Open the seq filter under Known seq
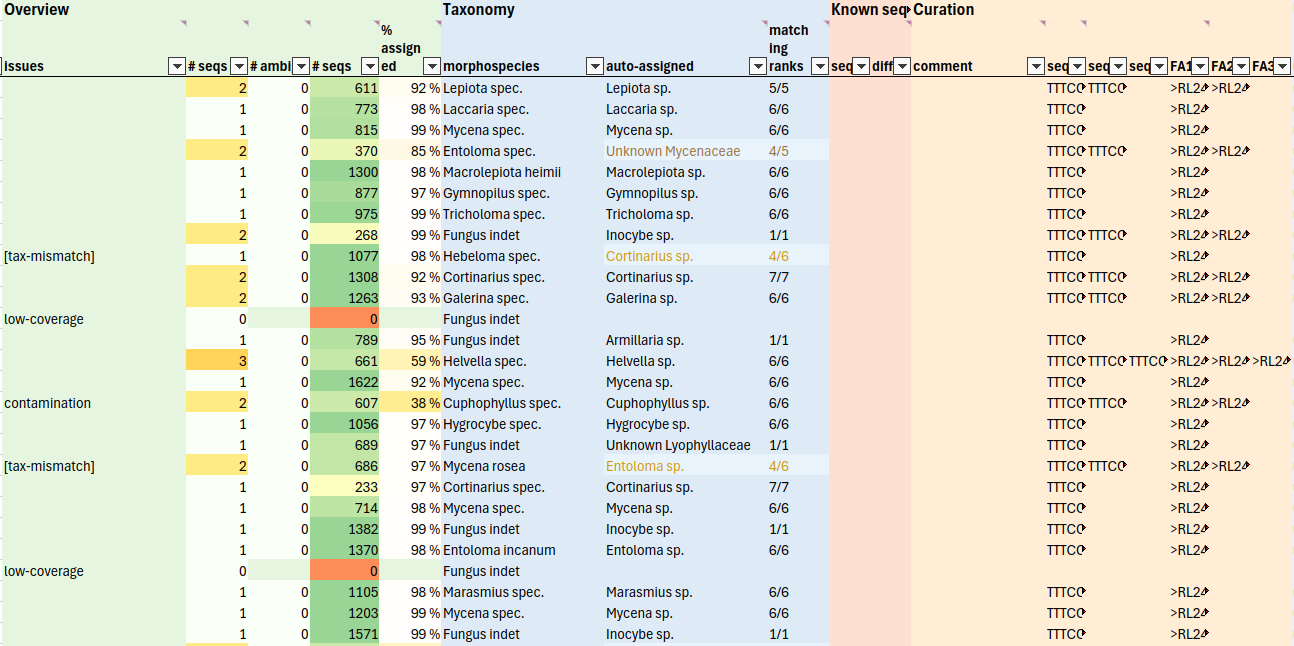Screen dimensions: 1294x646 pos(861,67)
